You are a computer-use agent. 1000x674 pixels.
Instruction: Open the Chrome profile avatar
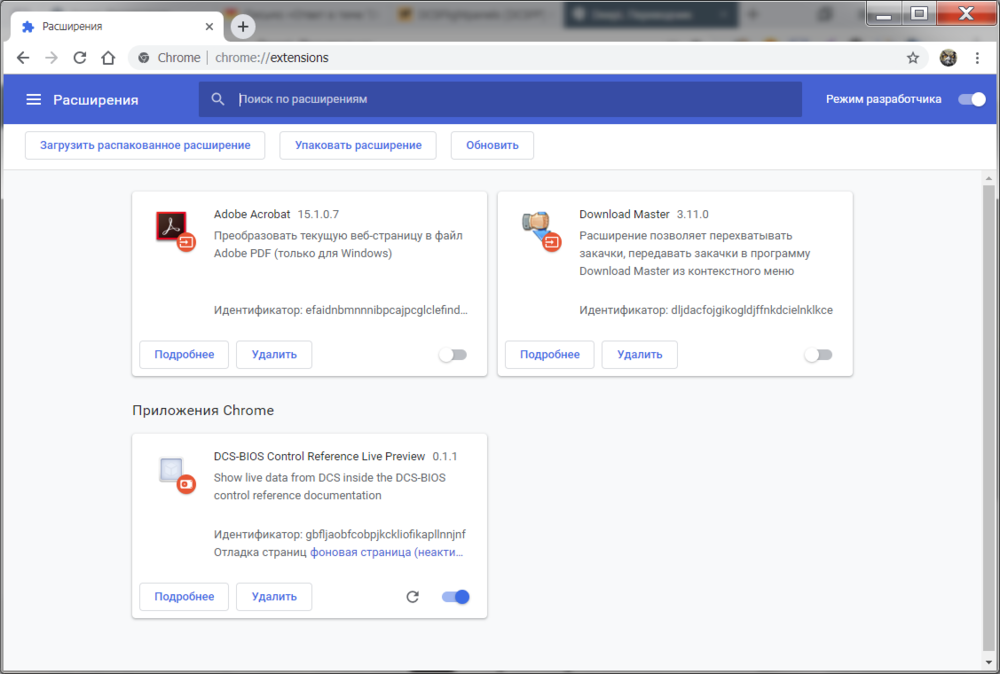[x=948, y=58]
